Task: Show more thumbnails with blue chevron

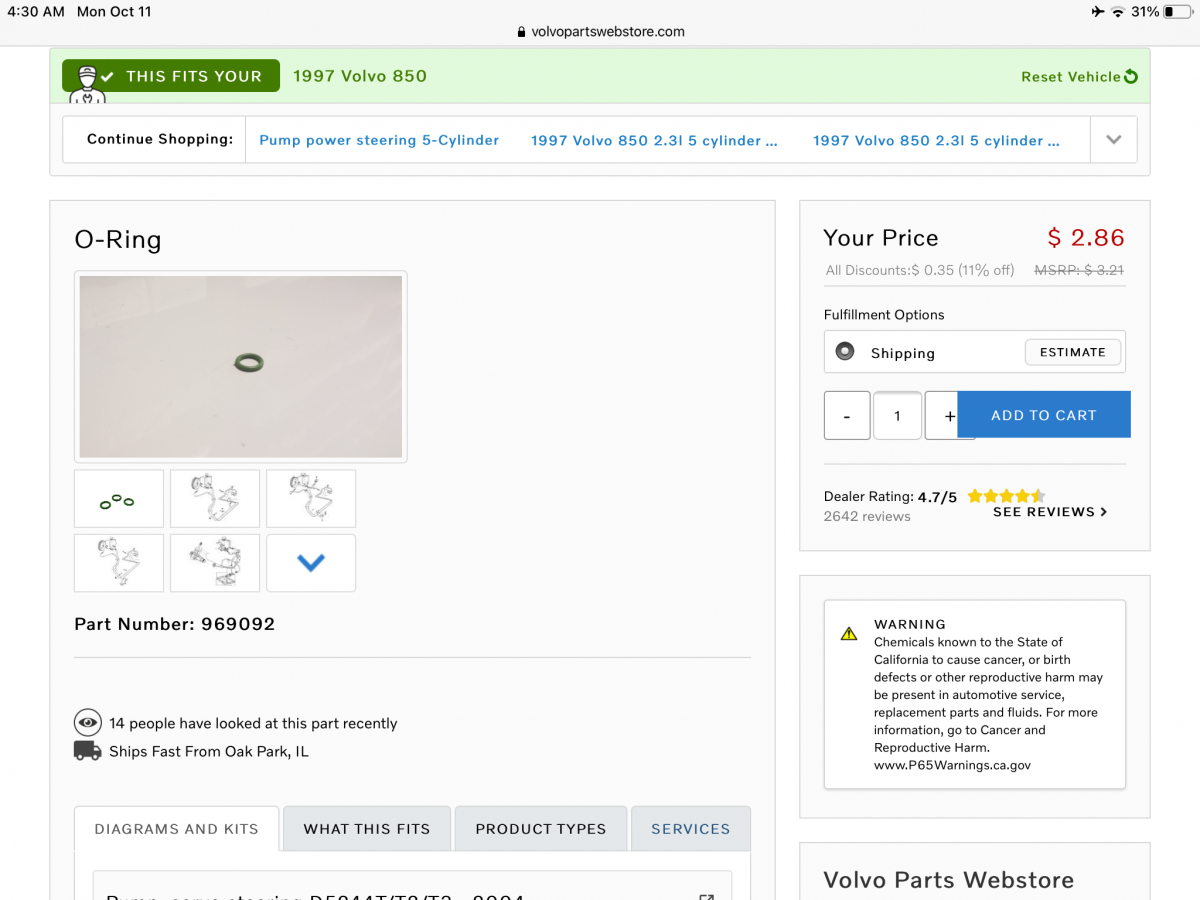Action: click(311, 563)
